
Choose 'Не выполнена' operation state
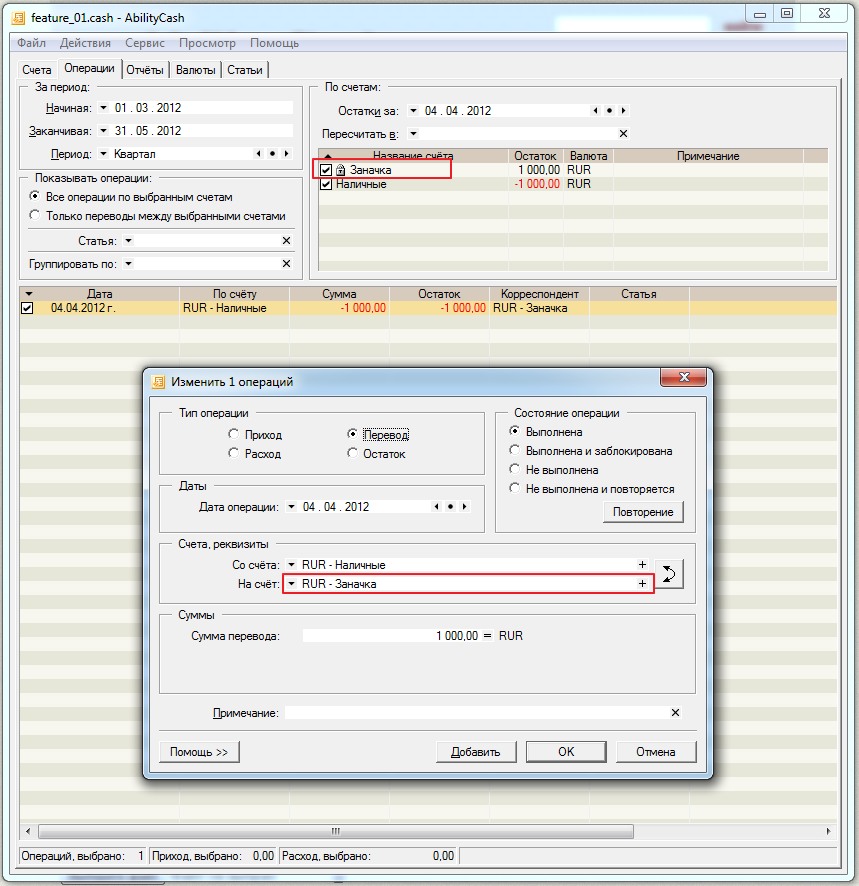tap(516, 470)
